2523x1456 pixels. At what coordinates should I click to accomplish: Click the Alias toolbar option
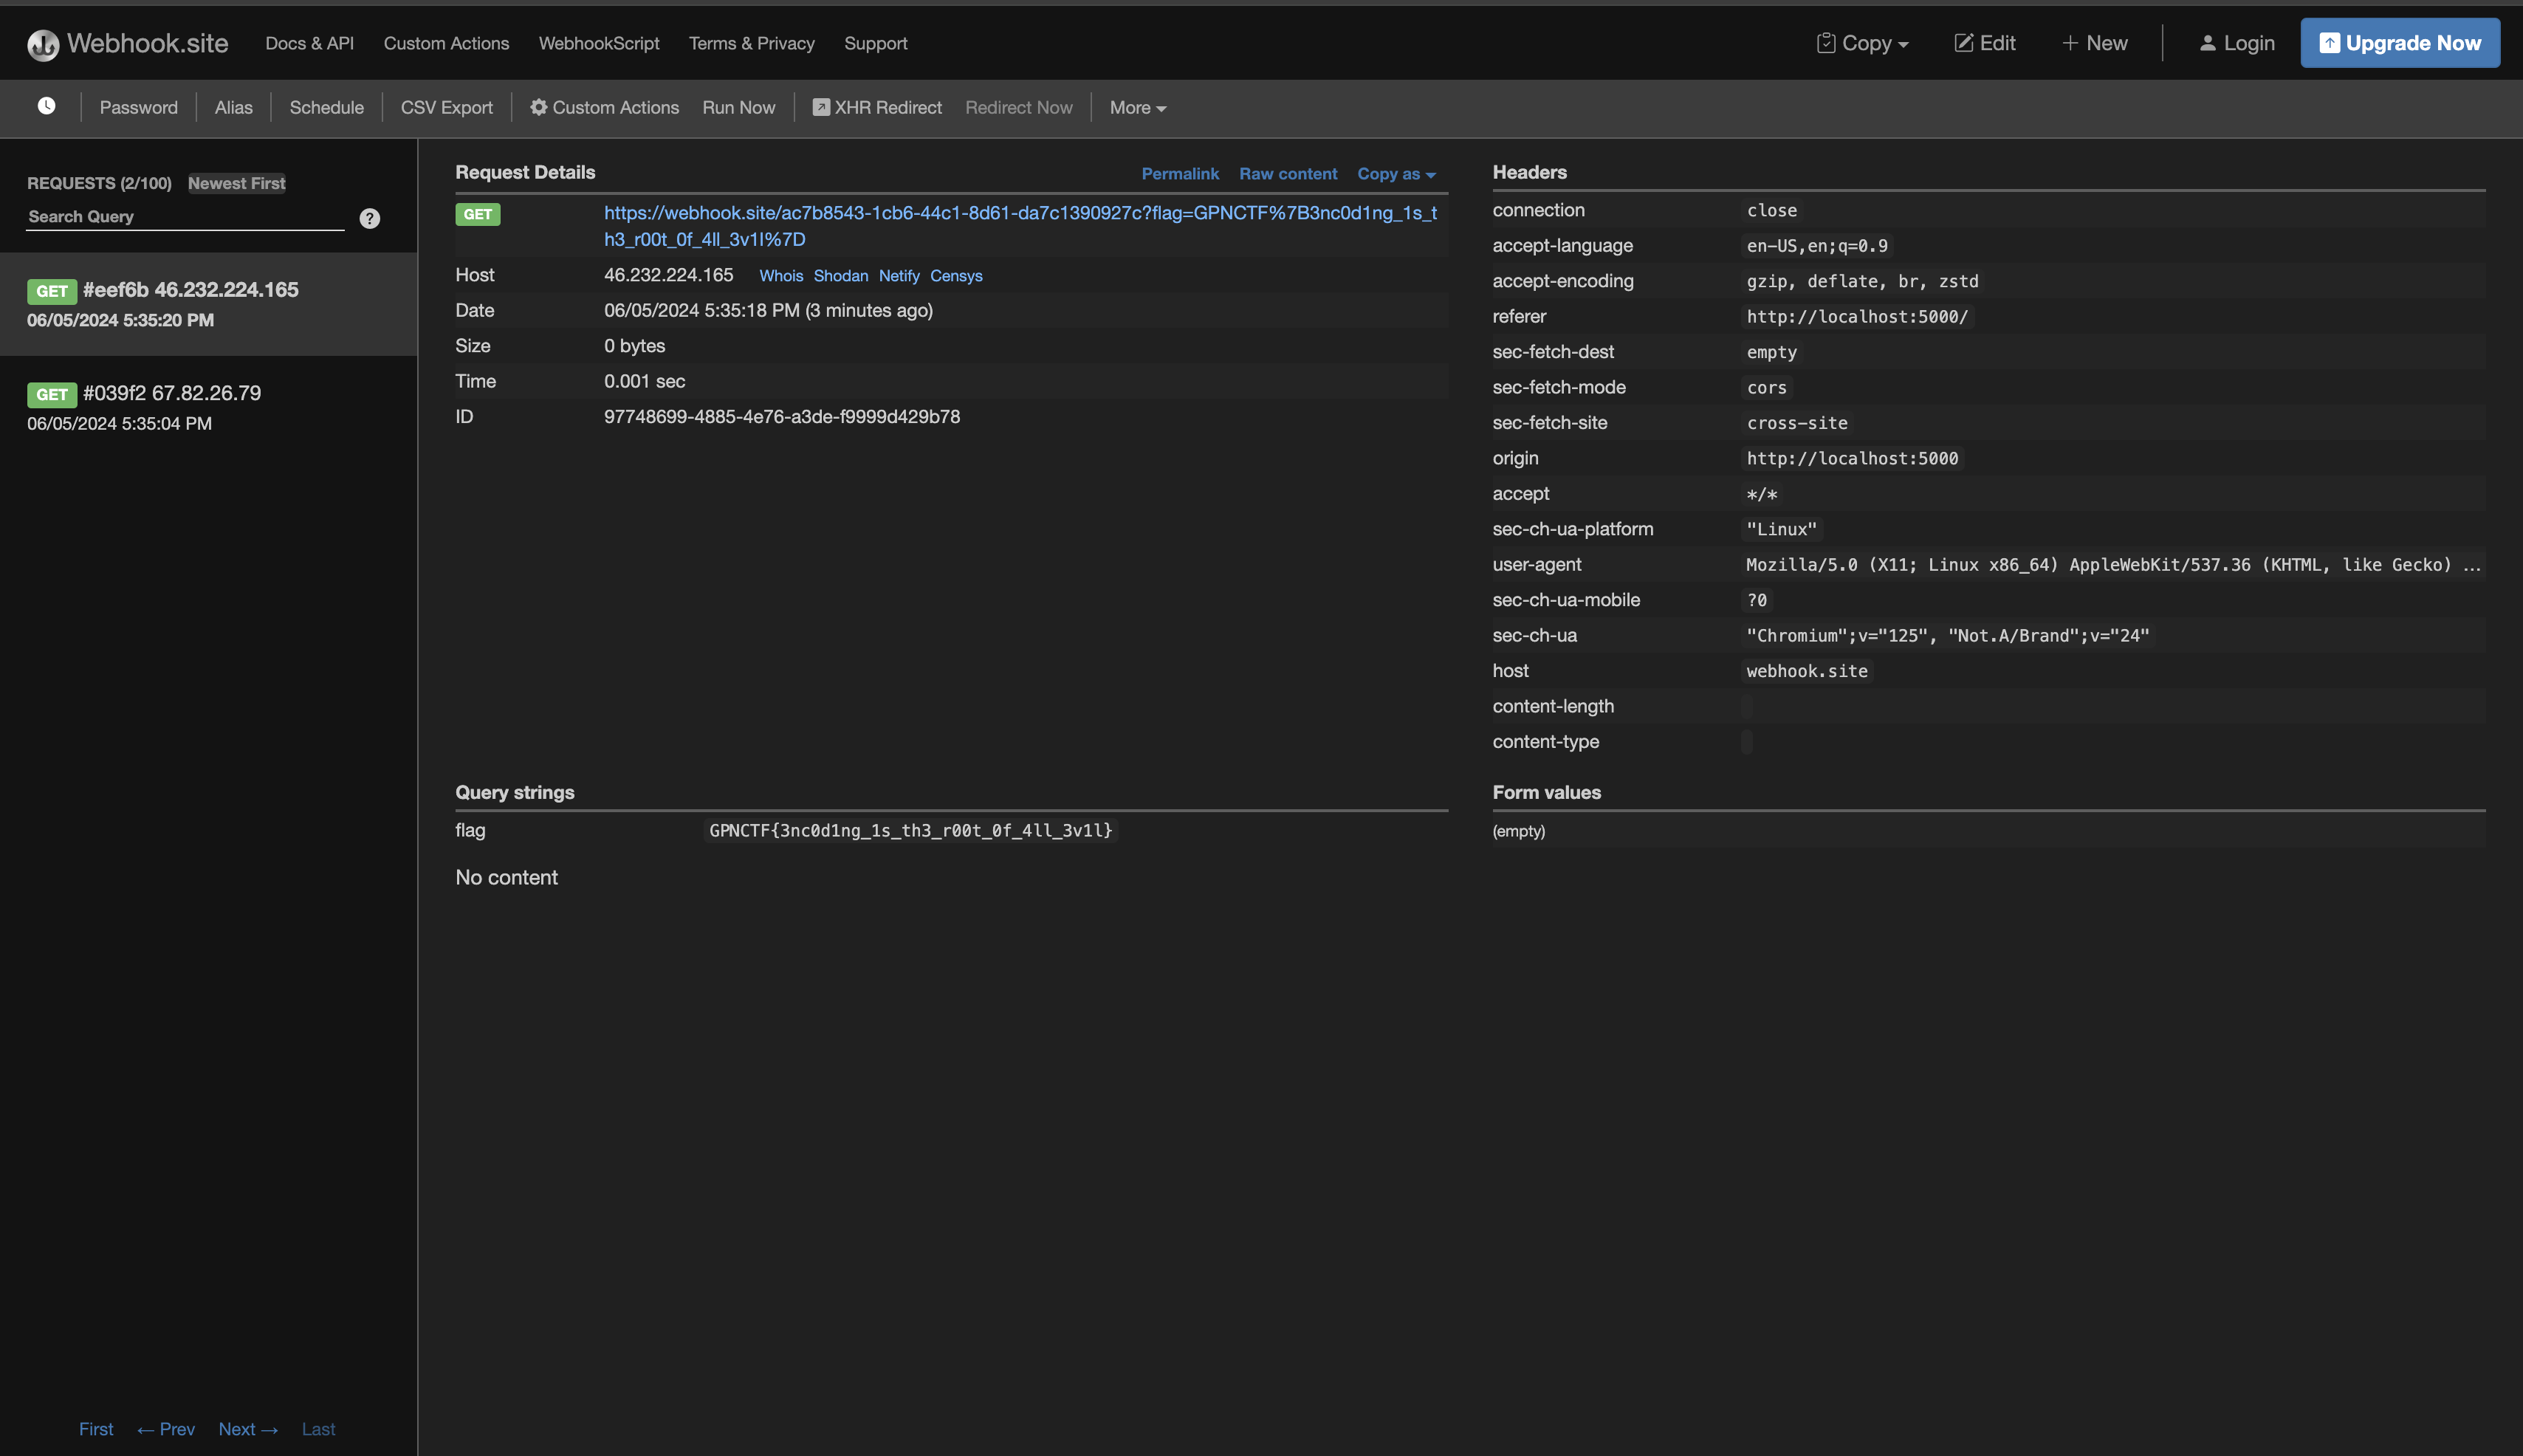click(233, 107)
